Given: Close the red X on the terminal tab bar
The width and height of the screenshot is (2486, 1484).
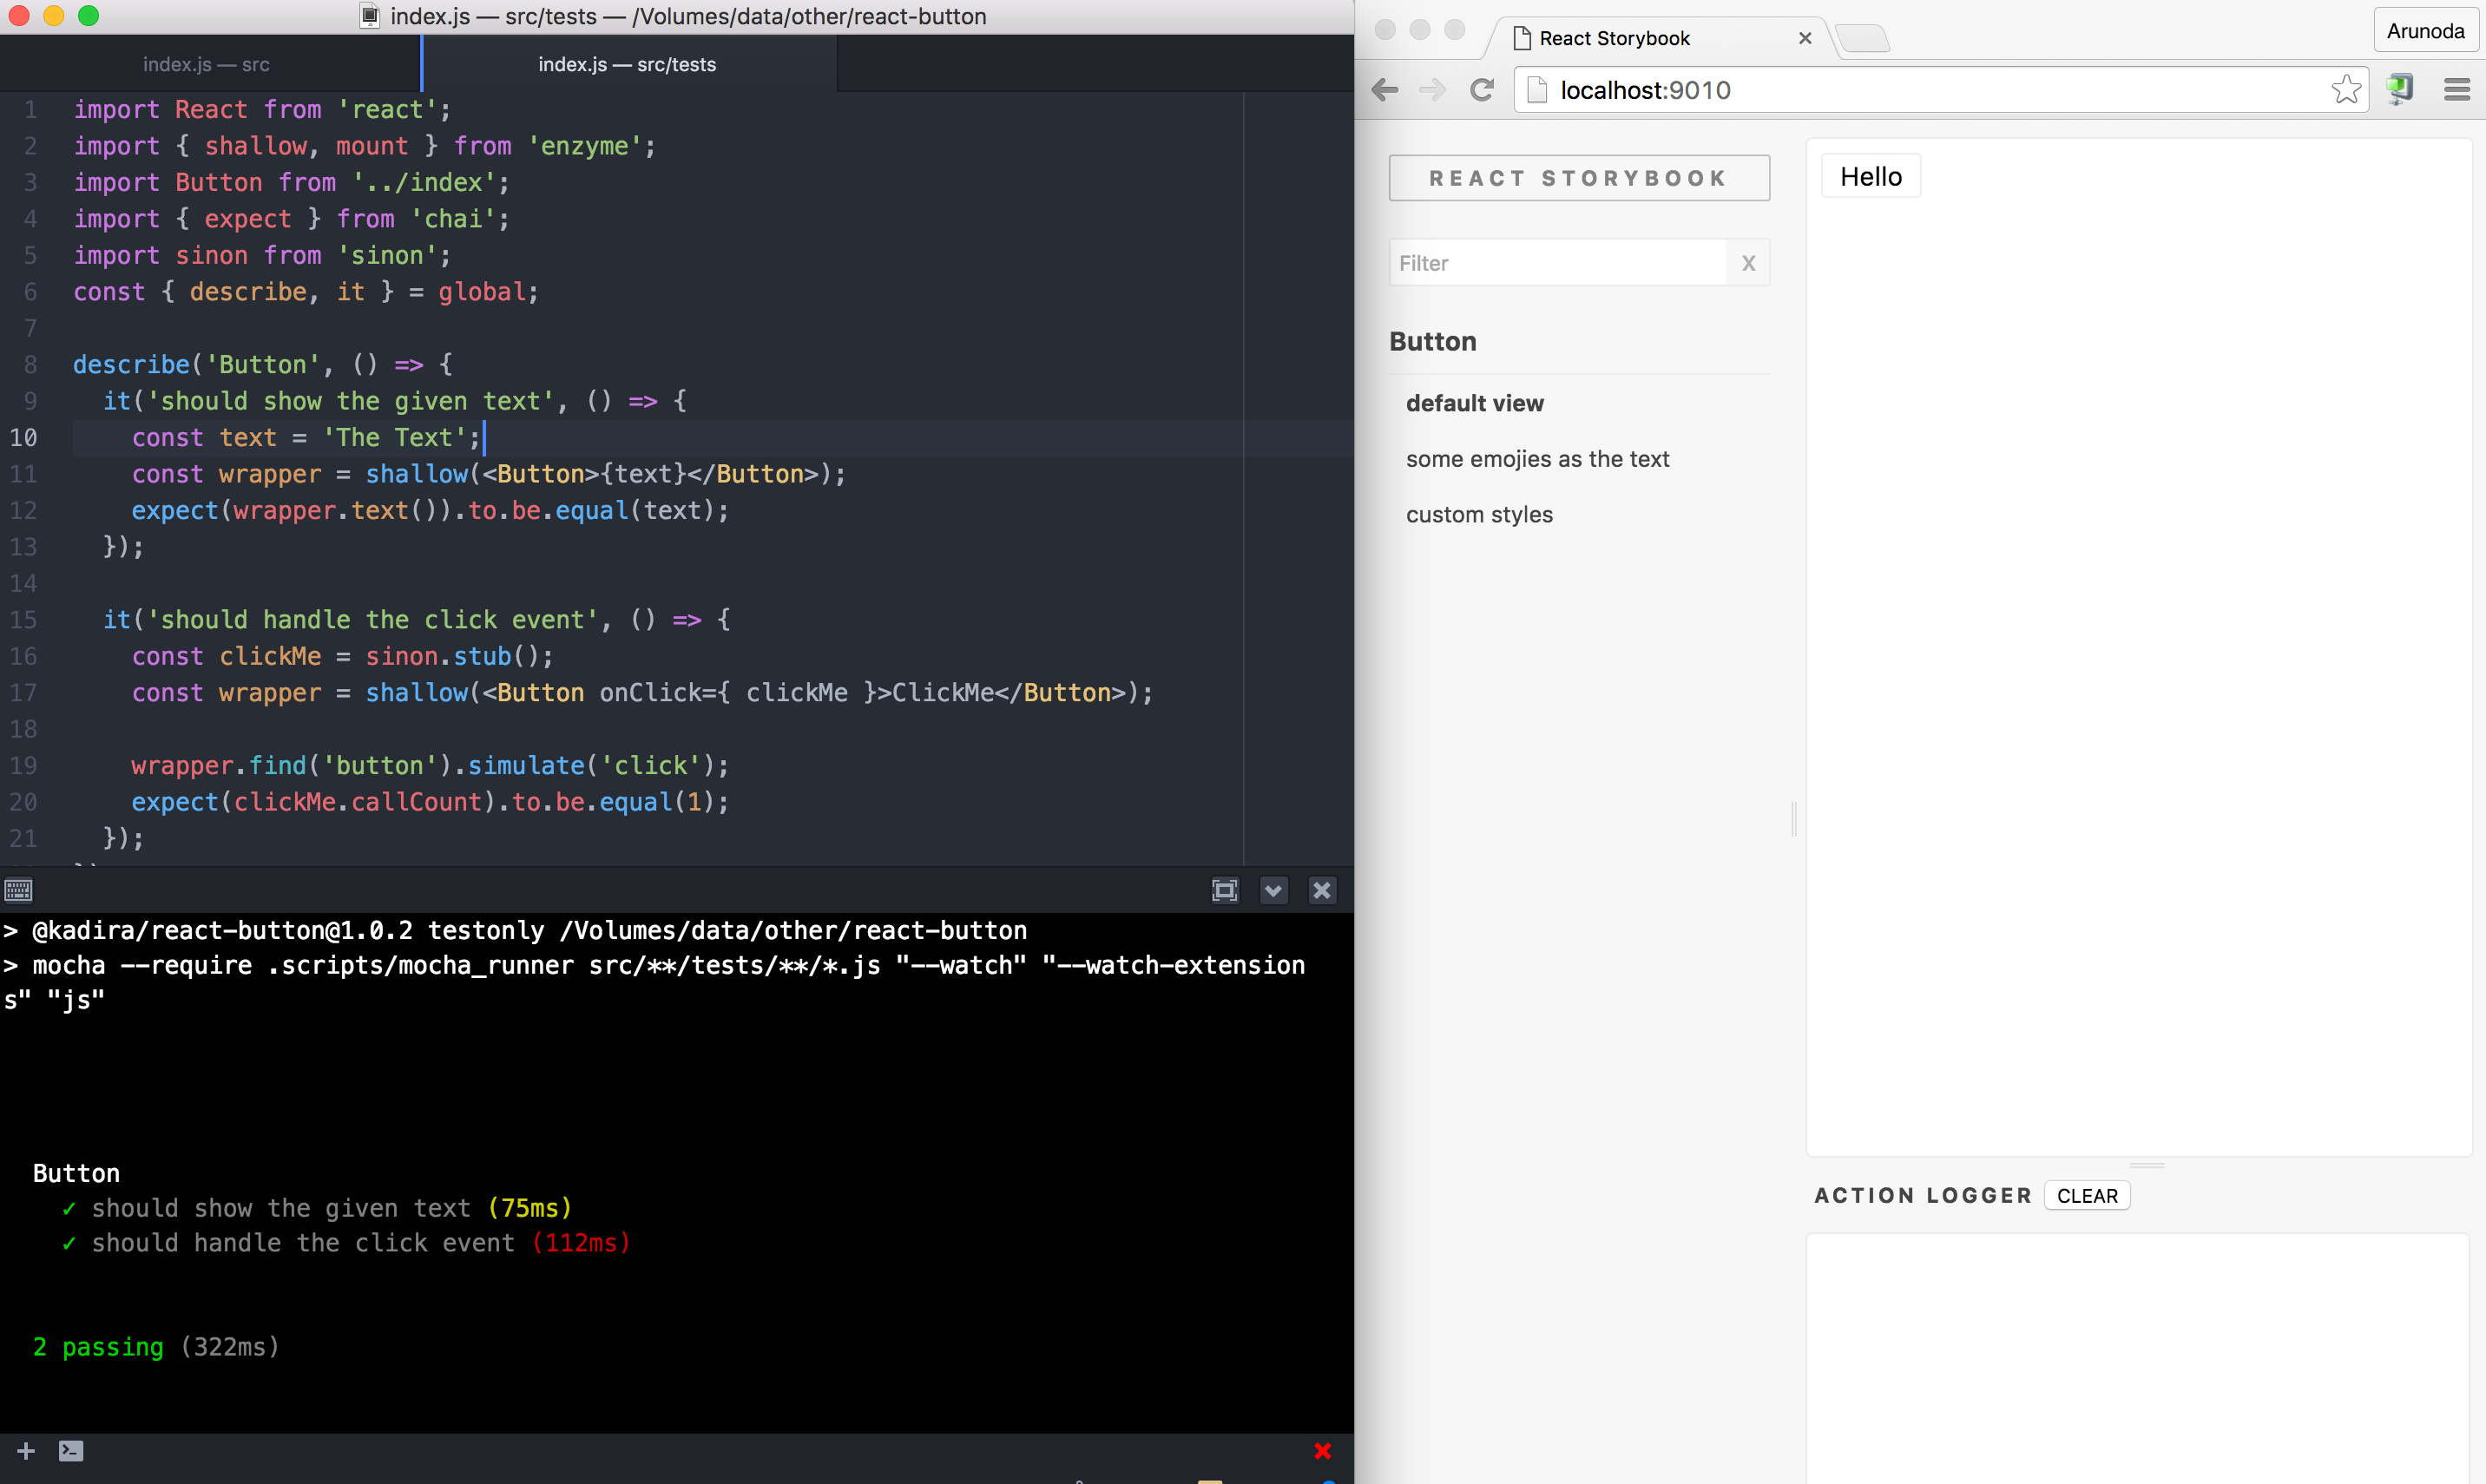Looking at the screenshot, I should click(x=1322, y=1450).
